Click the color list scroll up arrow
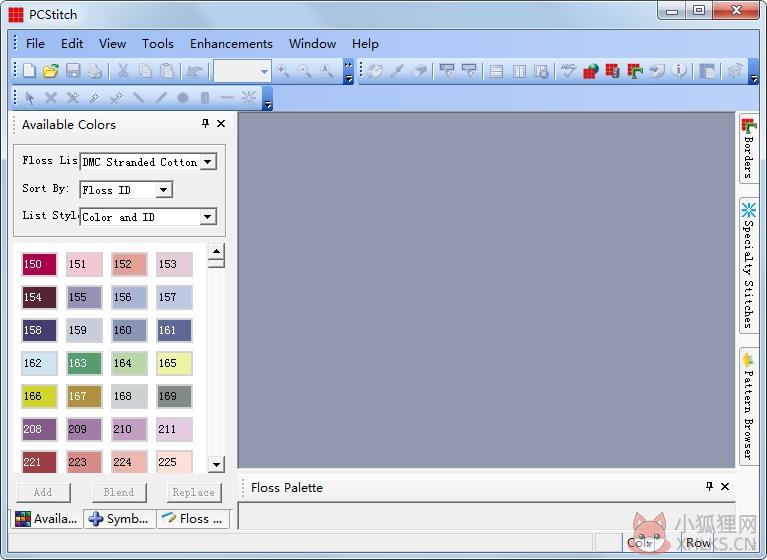The height and width of the screenshot is (560, 767). pyautogui.click(x=216, y=251)
